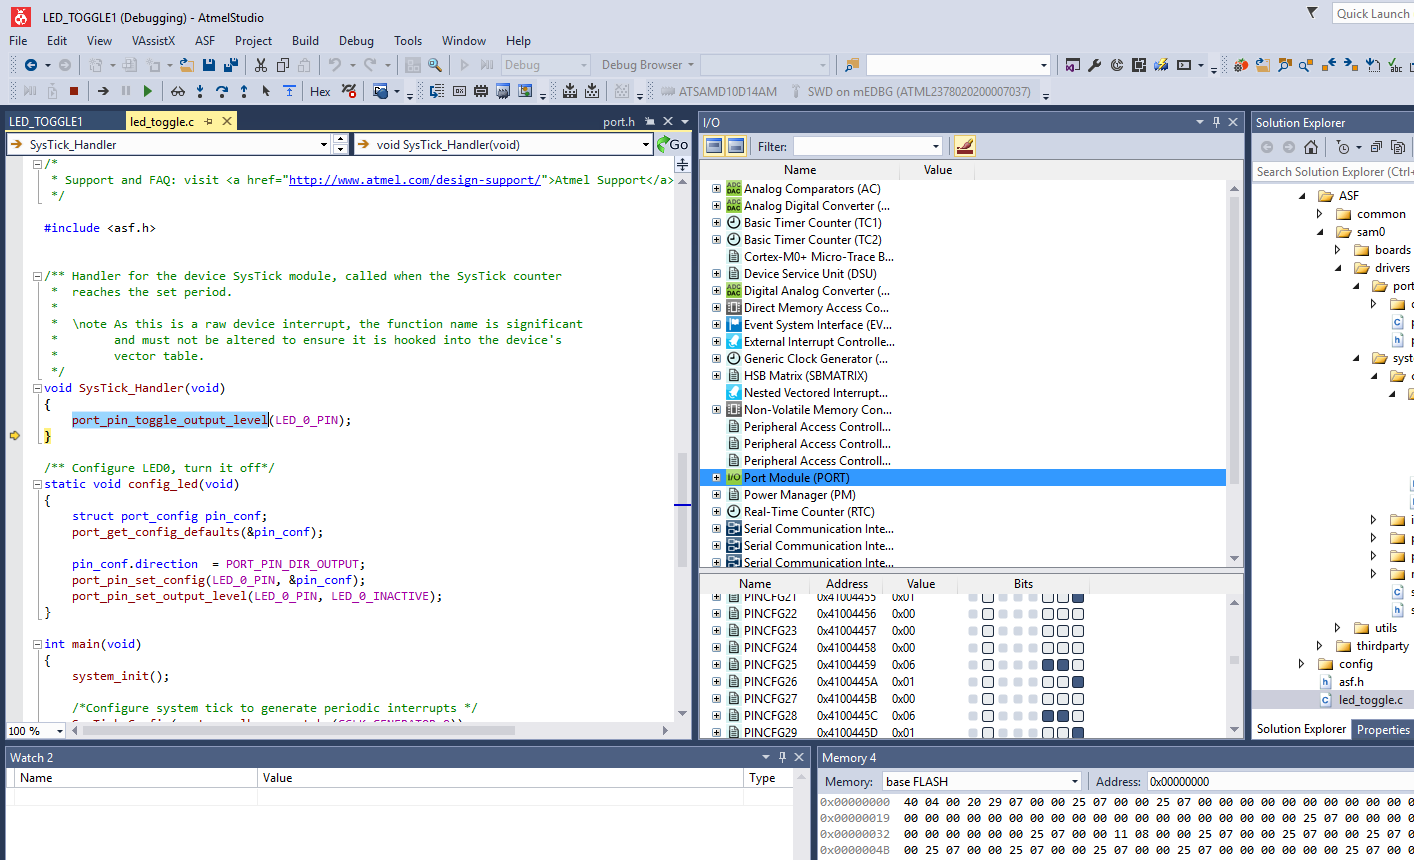1414x860 pixels.
Task: Click the Stop Debugging red square icon
Action: [x=74, y=91]
